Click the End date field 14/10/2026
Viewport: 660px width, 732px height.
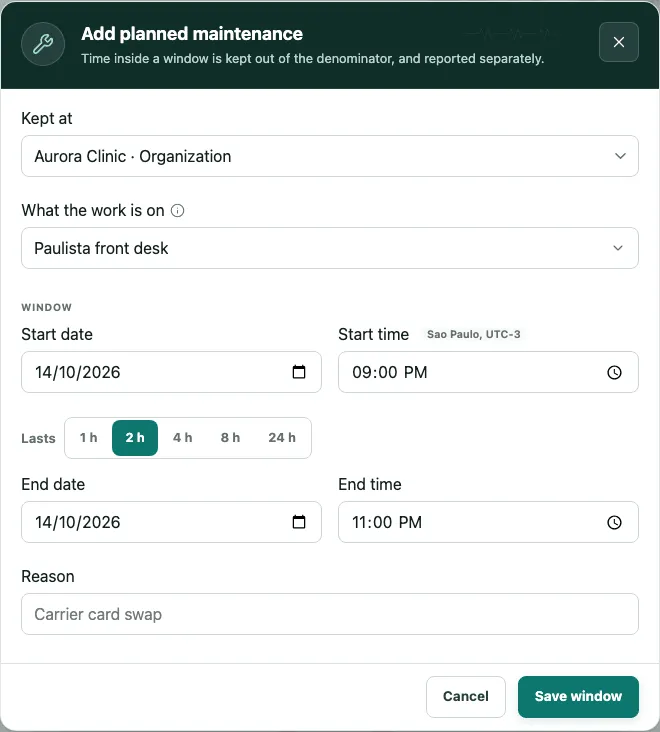tap(171, 522)
